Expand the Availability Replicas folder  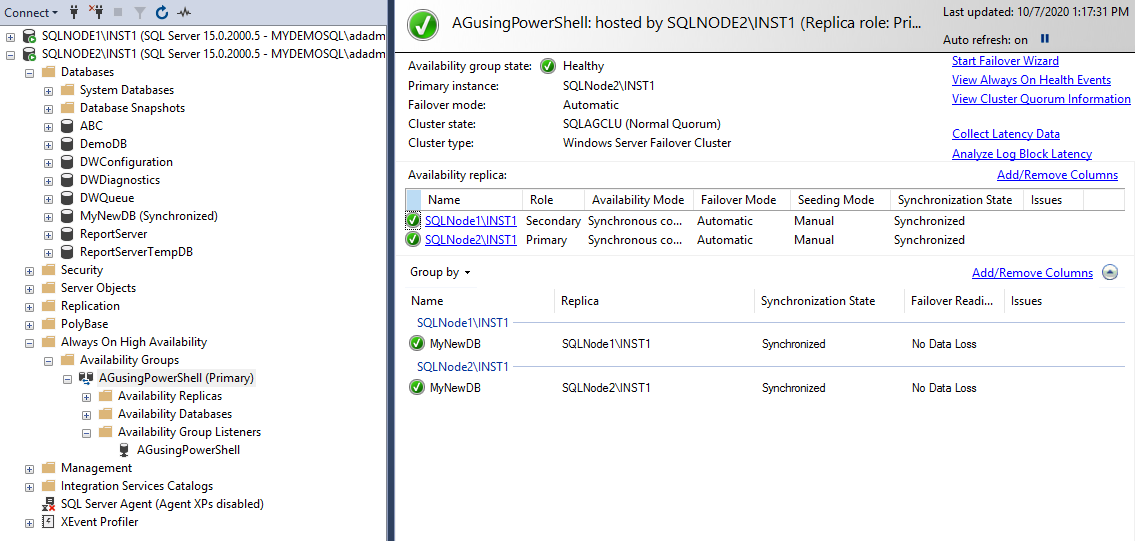pos(87,396)
